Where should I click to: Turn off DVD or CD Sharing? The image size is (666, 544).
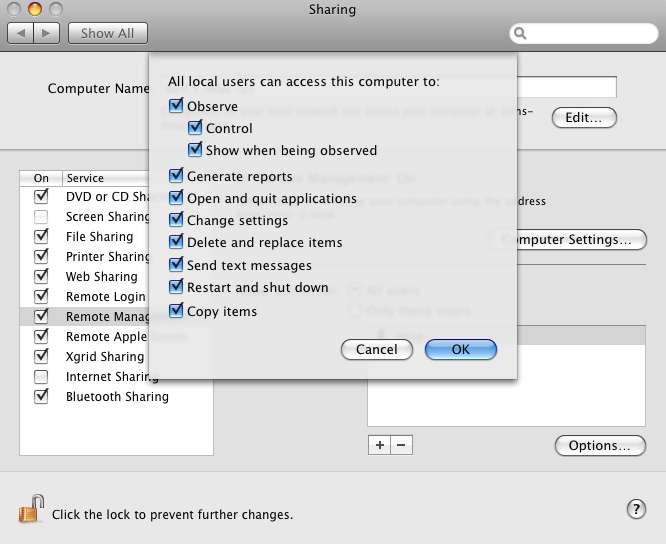click(x=41, y=196)
